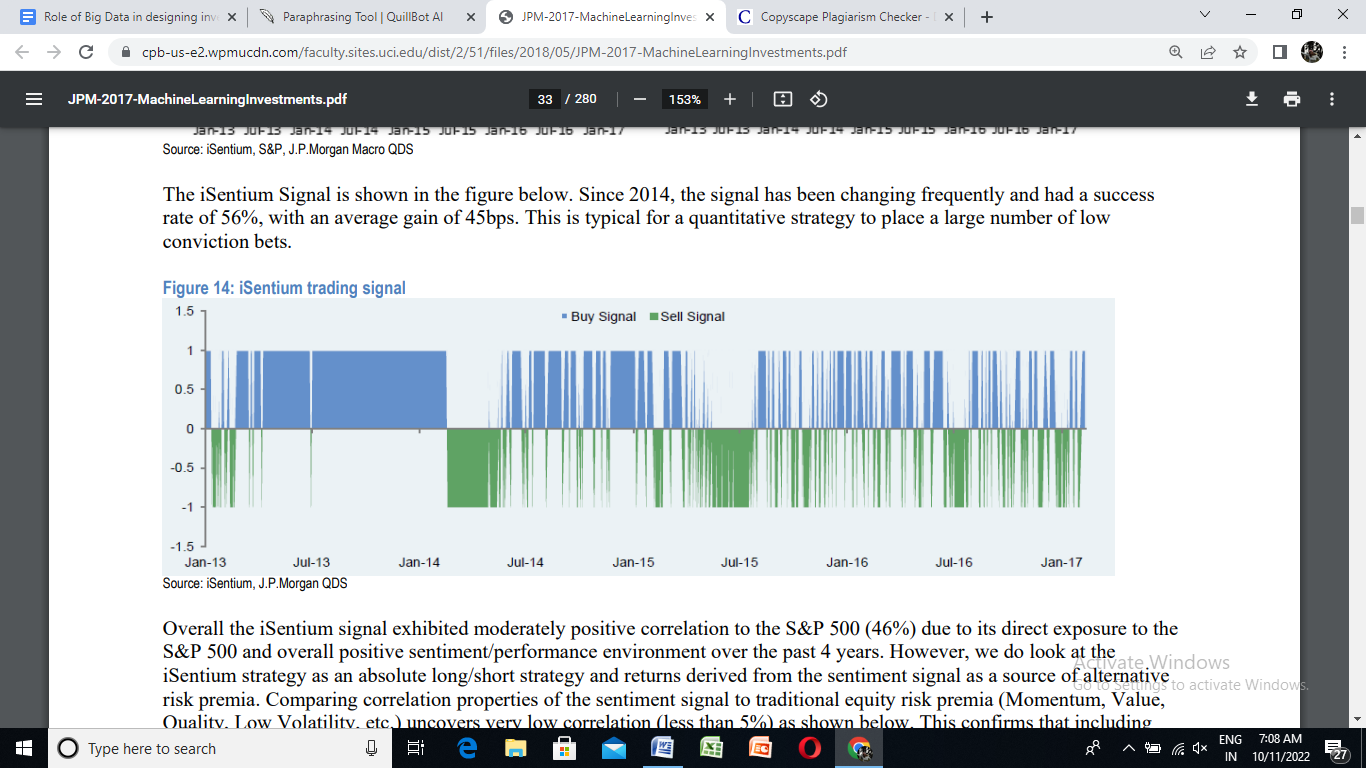
Task: Open File Explorer from the taskbar
Action: click(x=516, y=748)
